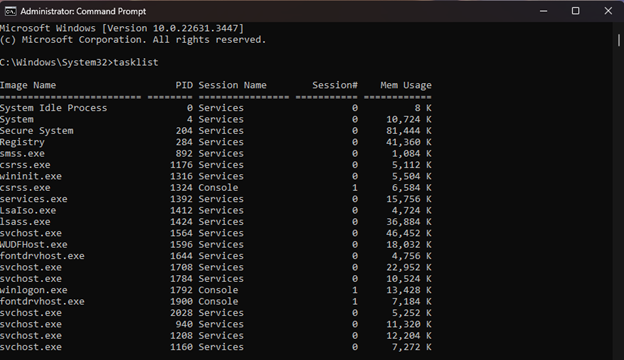Click PID 1324 of csrss.exe

(181, 188)
